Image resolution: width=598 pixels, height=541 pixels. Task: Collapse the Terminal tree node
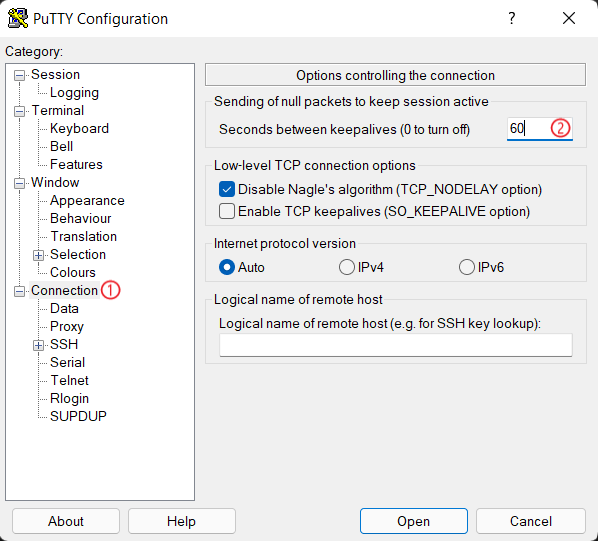tap(19, 111)
